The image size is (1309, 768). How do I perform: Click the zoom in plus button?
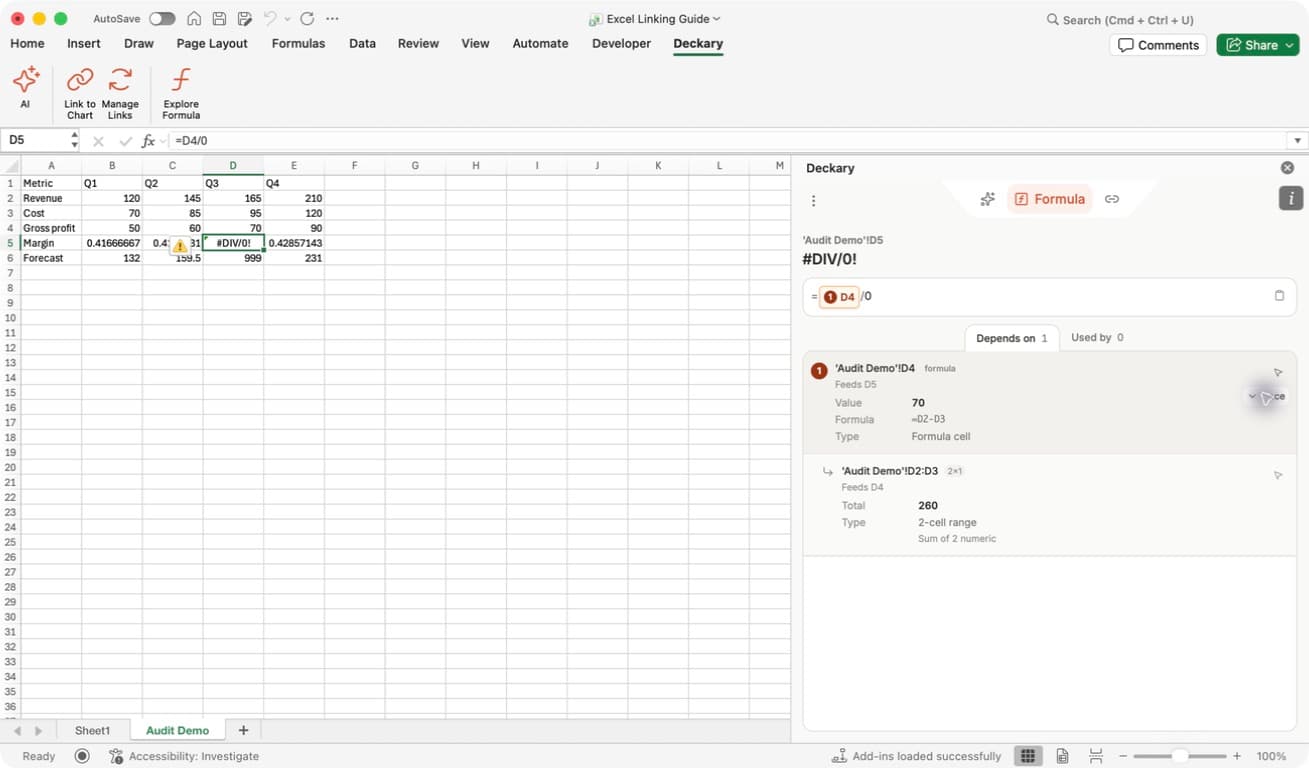click(1237, 756)
